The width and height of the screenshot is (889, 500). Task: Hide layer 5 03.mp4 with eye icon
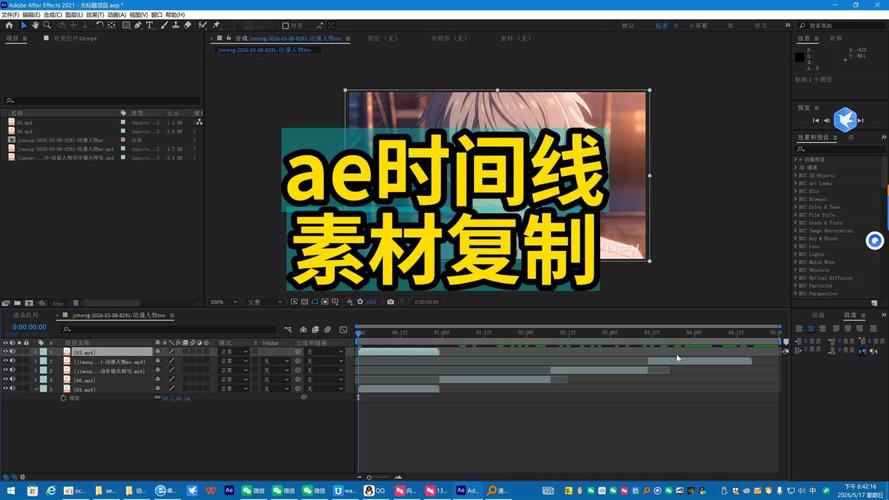click(x=6, y=388)
